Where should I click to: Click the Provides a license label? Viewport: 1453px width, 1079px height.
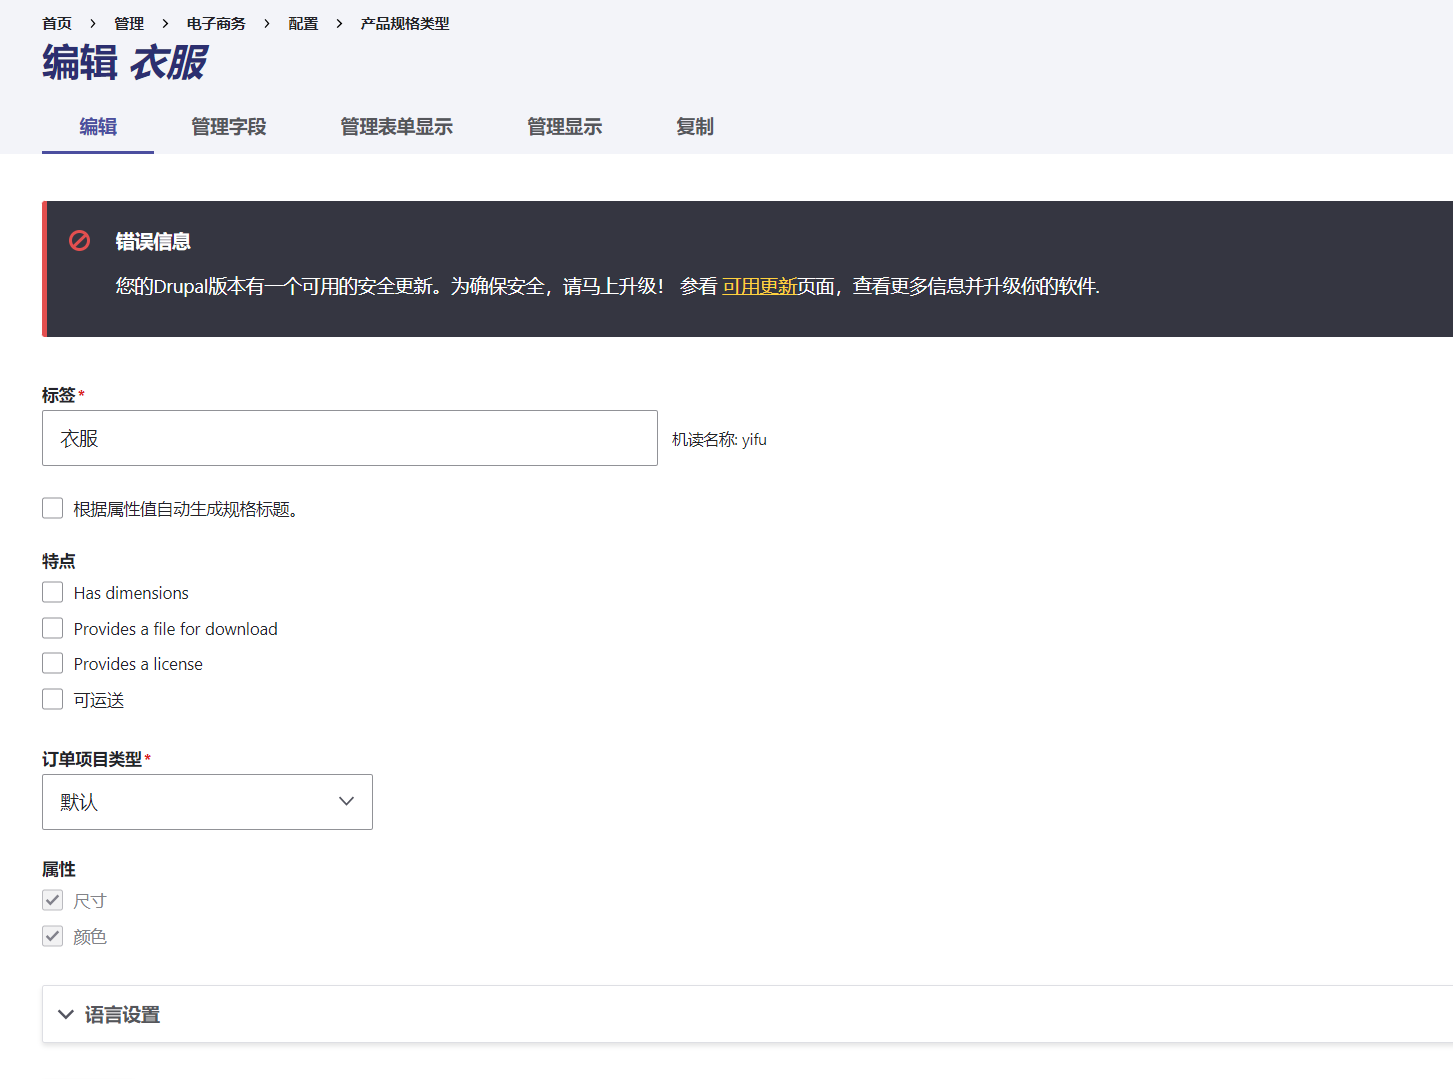point(138,664)
